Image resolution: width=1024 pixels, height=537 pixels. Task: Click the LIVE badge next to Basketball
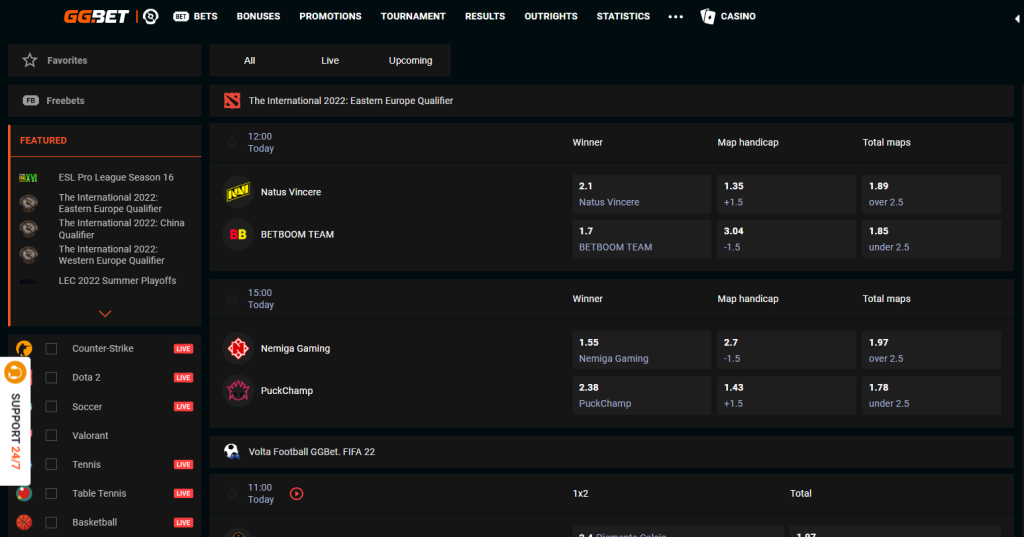184,523
